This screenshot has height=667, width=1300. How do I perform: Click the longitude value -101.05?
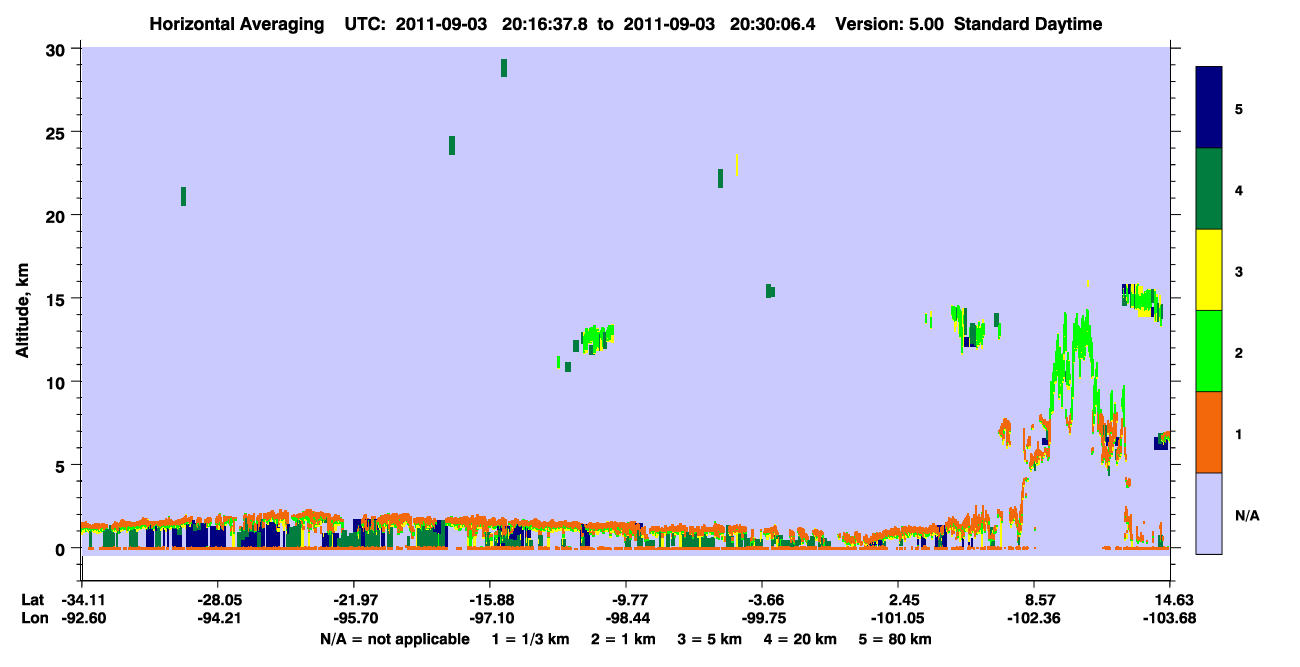pyautogui.click(x=898, y=618)
